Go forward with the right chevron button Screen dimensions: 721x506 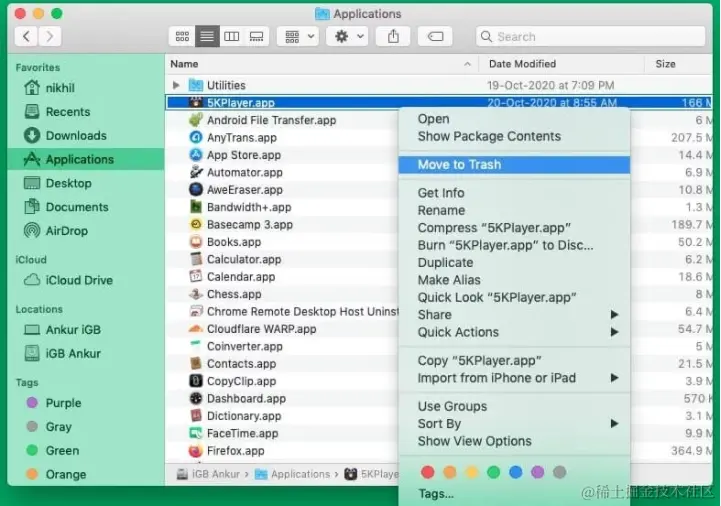pyautogui.click(x=50, y=36)
